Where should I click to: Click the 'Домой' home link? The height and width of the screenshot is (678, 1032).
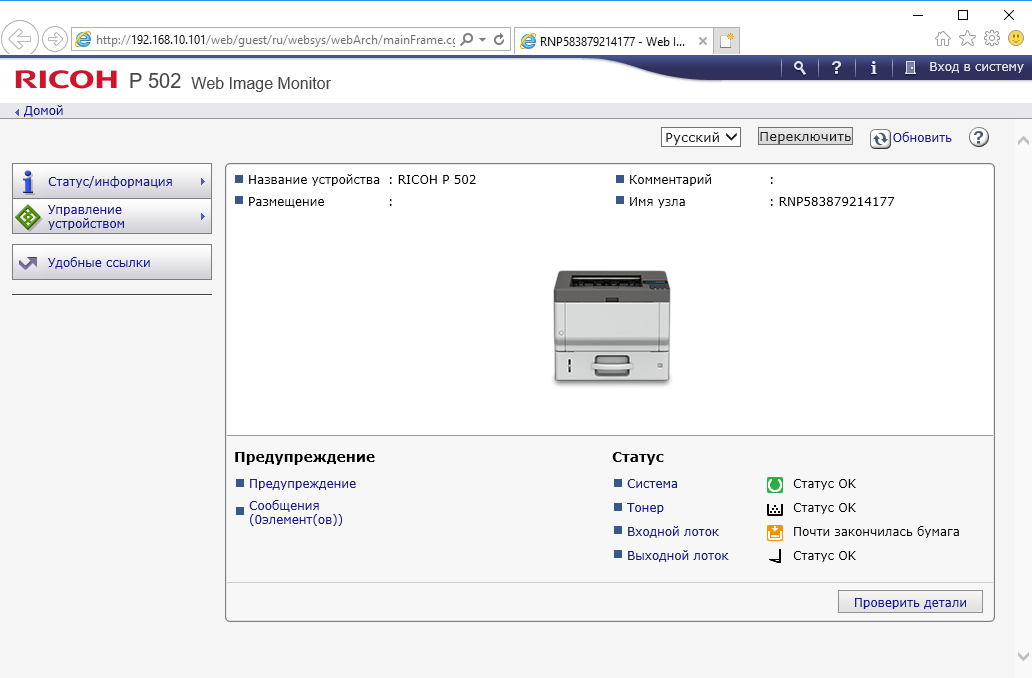(43, 111)
